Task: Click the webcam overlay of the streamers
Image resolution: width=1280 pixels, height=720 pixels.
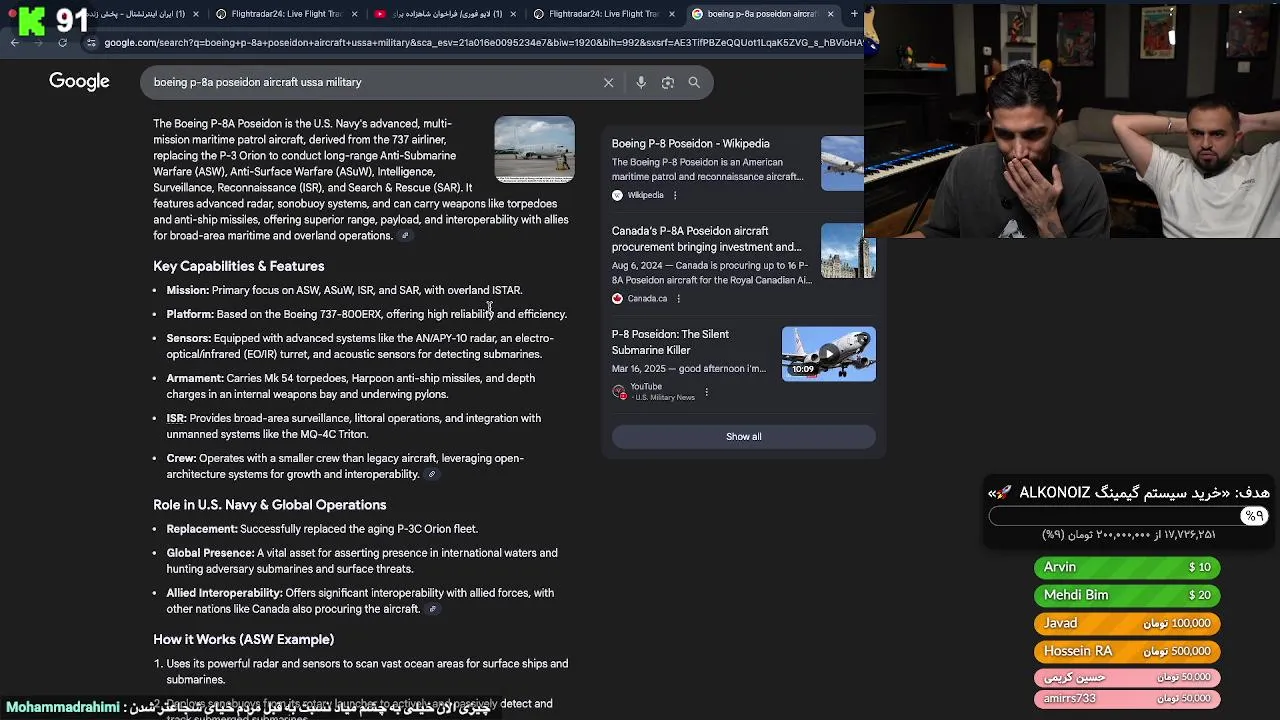Action: (1072, 120)
